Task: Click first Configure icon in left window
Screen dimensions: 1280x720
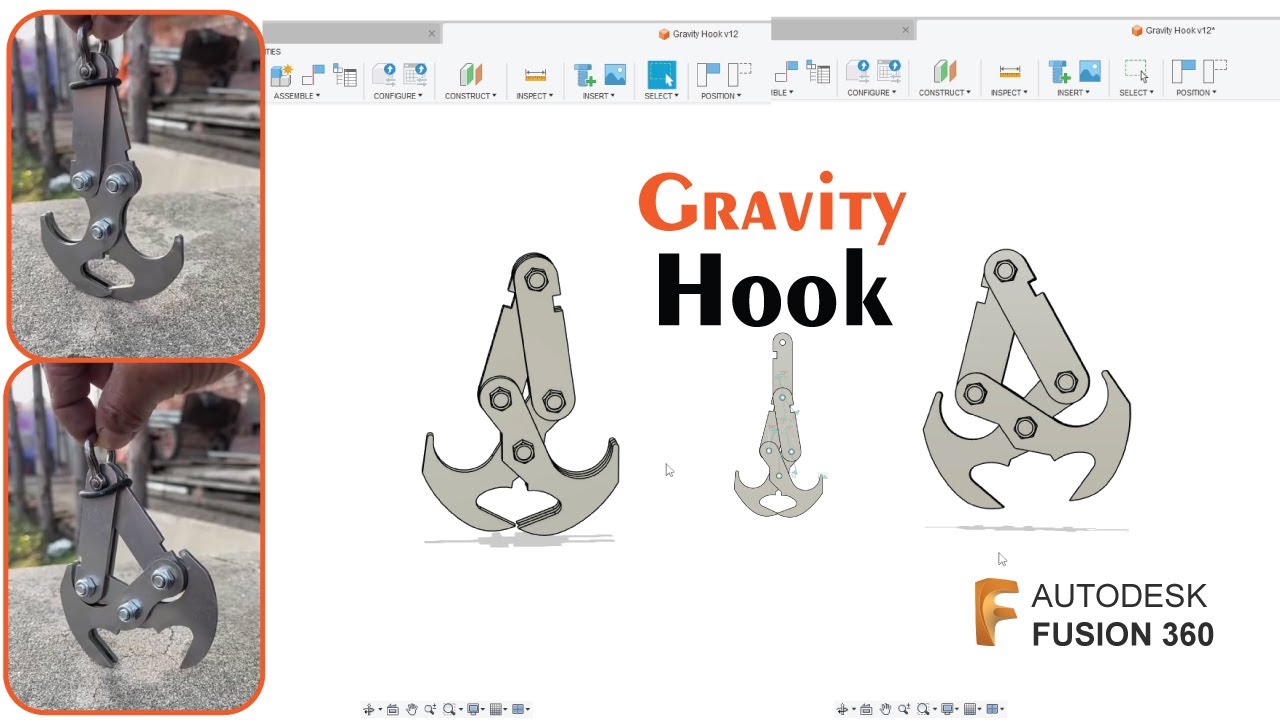Action: pos(384,75)
